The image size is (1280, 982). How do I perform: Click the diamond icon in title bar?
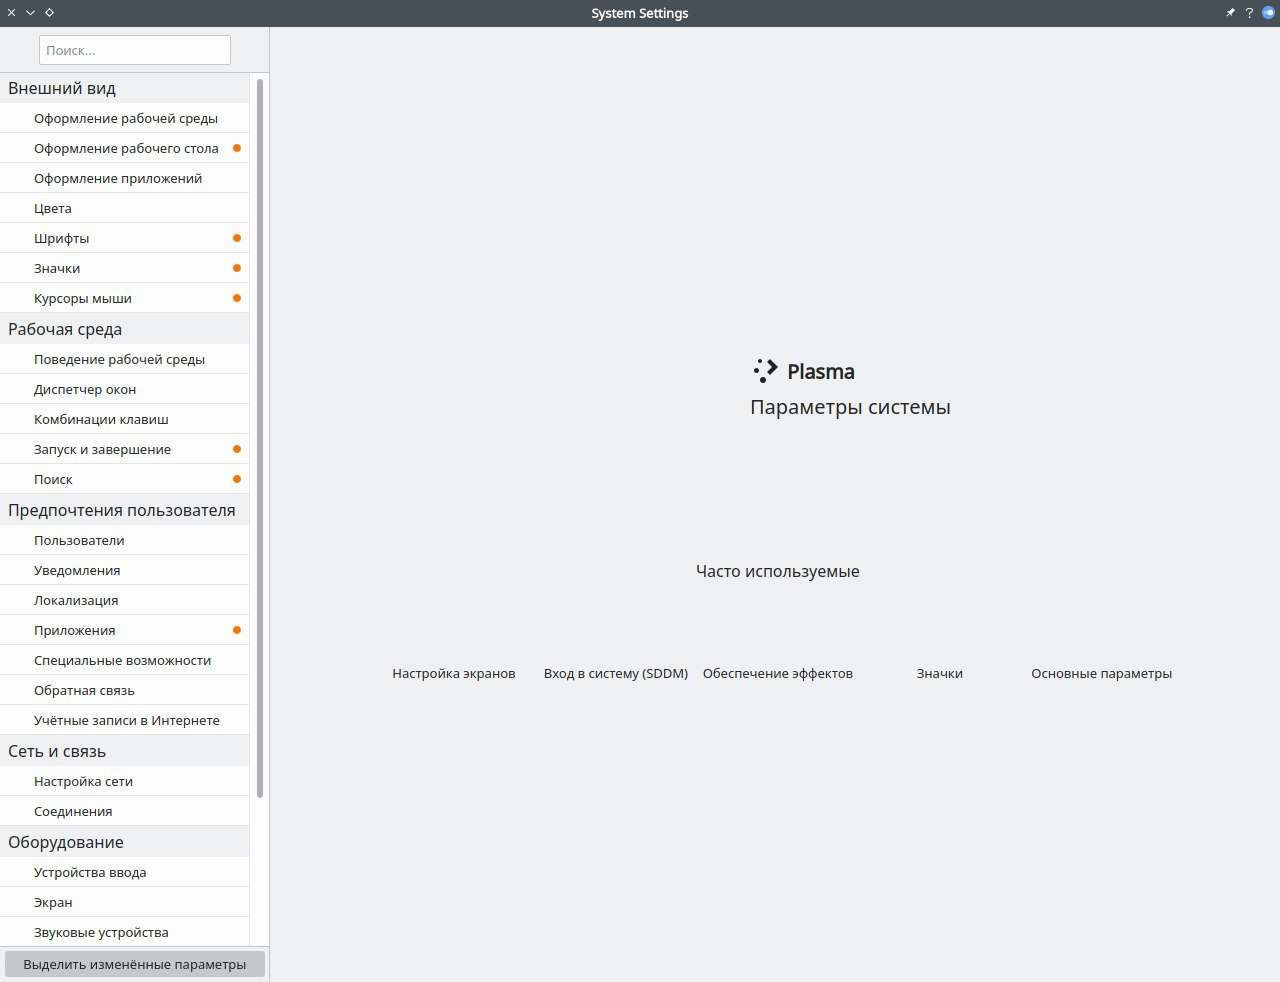pos(49,13)
